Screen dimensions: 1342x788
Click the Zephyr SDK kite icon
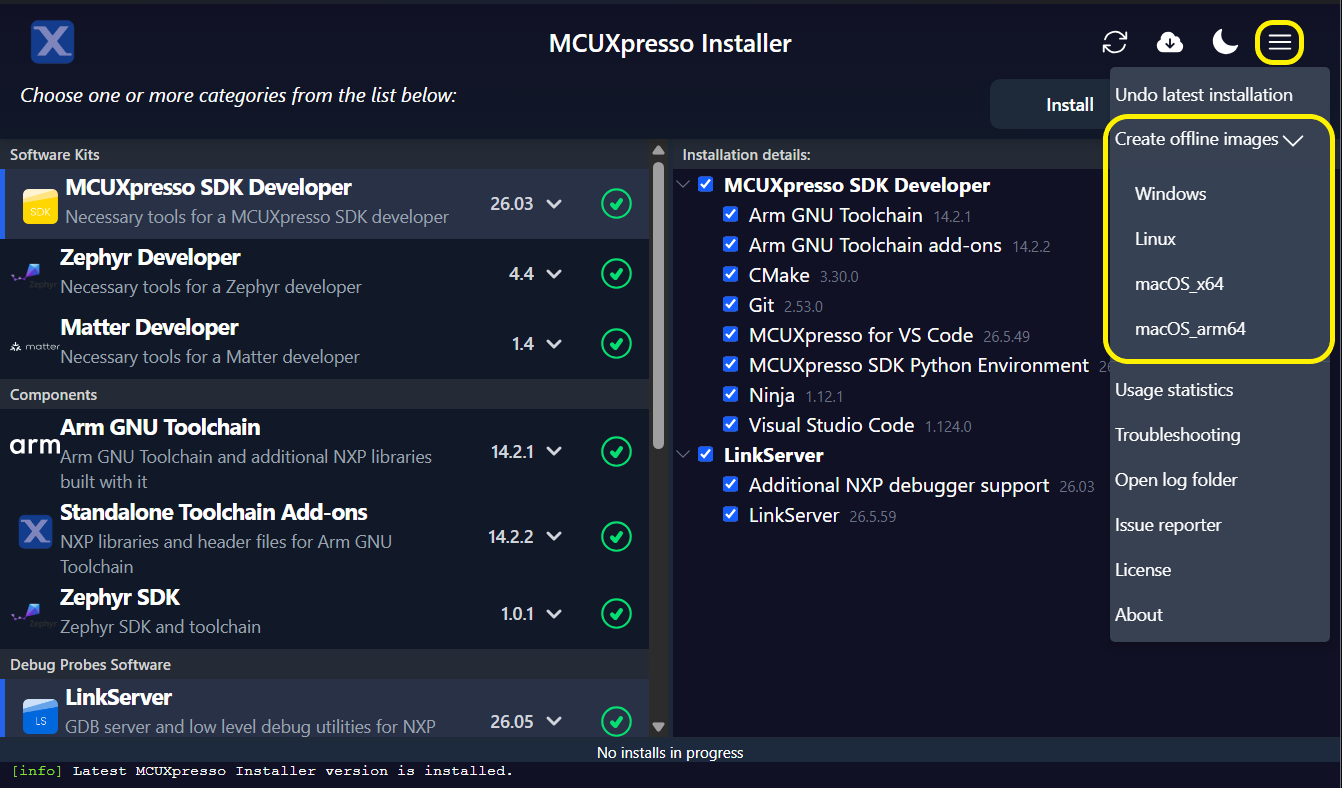point(34,614)
